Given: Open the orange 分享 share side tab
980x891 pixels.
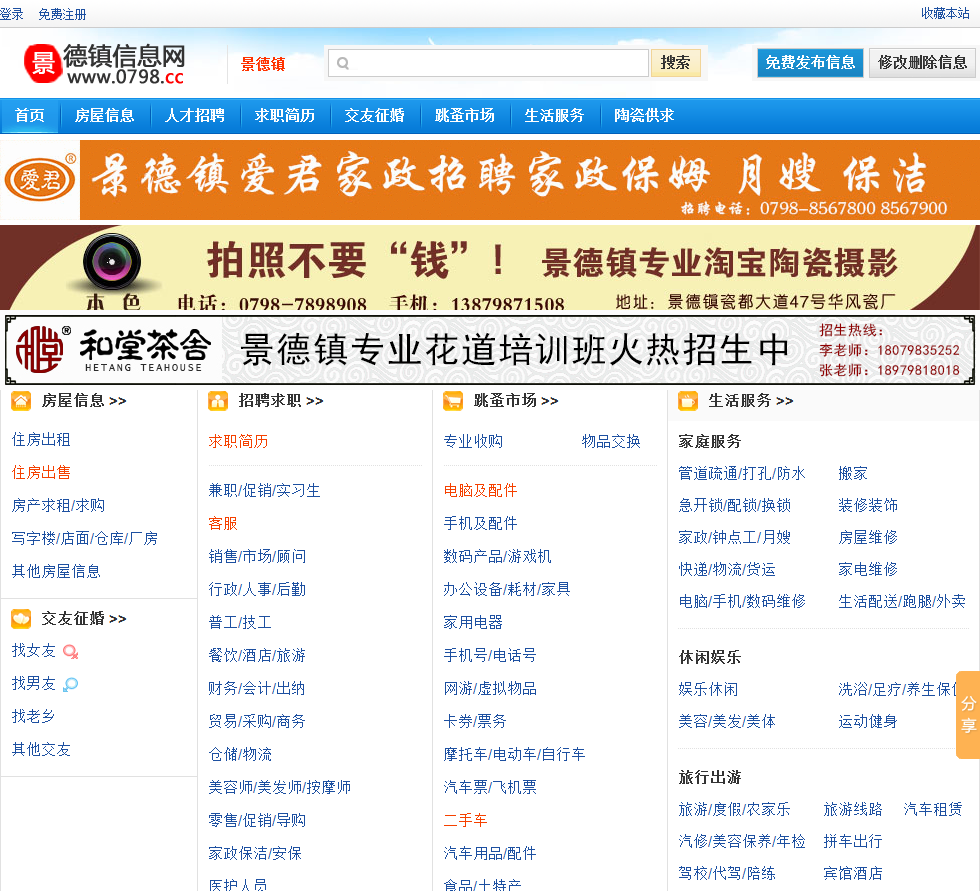Looking at the screenshot, I should click(968, 715).
